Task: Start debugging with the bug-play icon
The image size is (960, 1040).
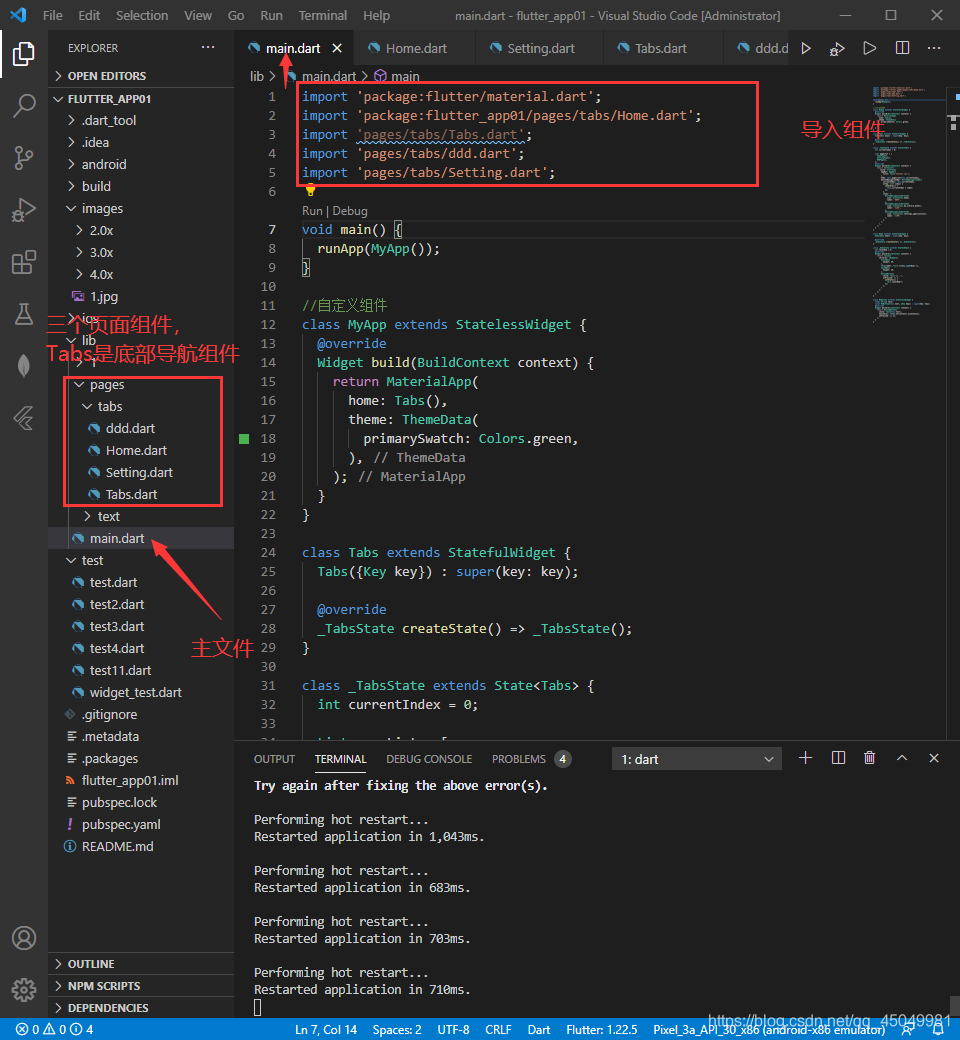Action: coord(837,48)
